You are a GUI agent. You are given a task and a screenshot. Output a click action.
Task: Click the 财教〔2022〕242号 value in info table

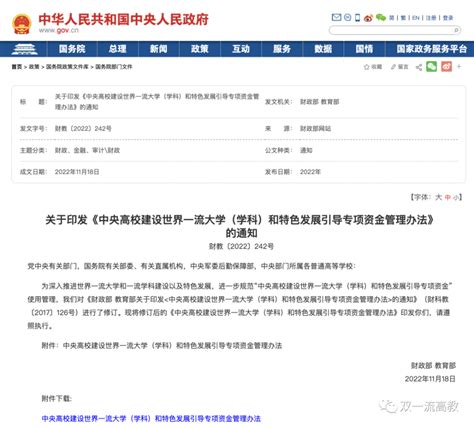(83, 128)
